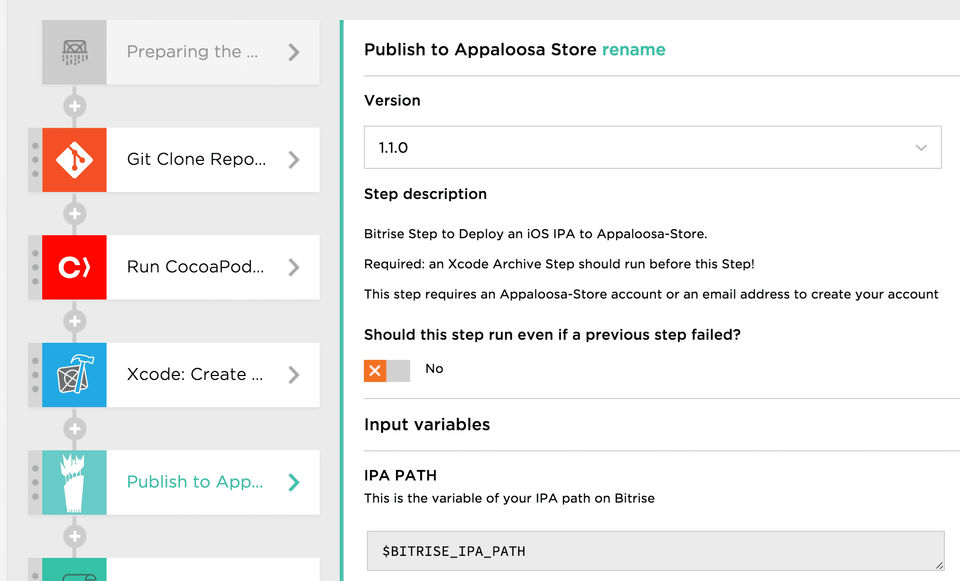Click the IPA PATH input field

pos(655,551)
